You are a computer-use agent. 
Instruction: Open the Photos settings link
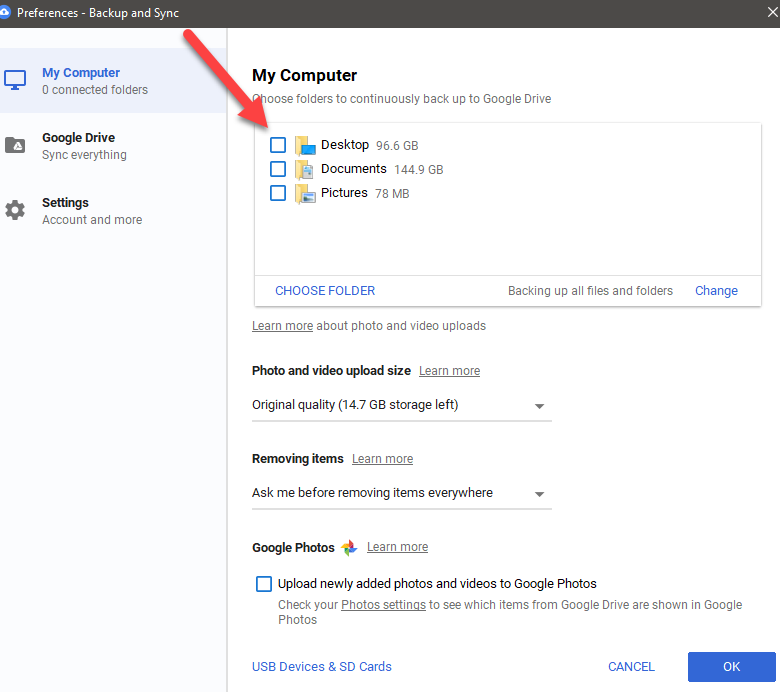[383, 605]
